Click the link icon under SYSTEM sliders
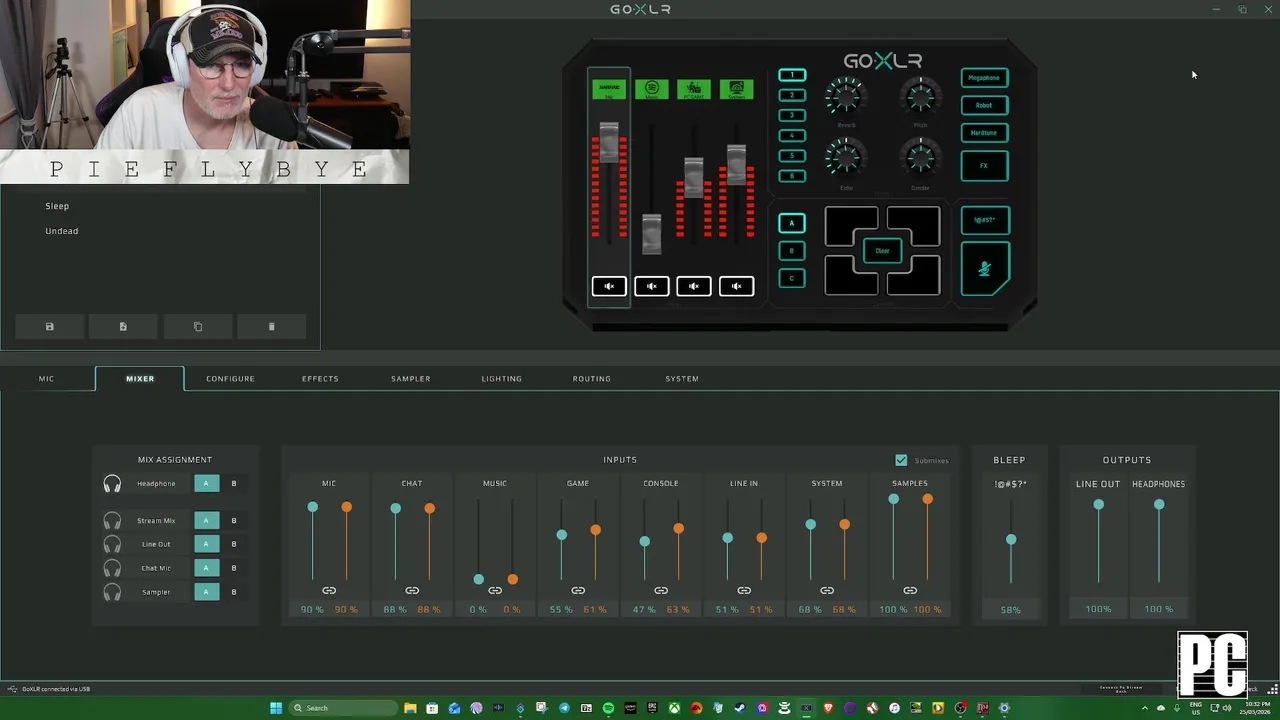The width and height of the screenshot is (1280, 720). [x=827, y=591]
